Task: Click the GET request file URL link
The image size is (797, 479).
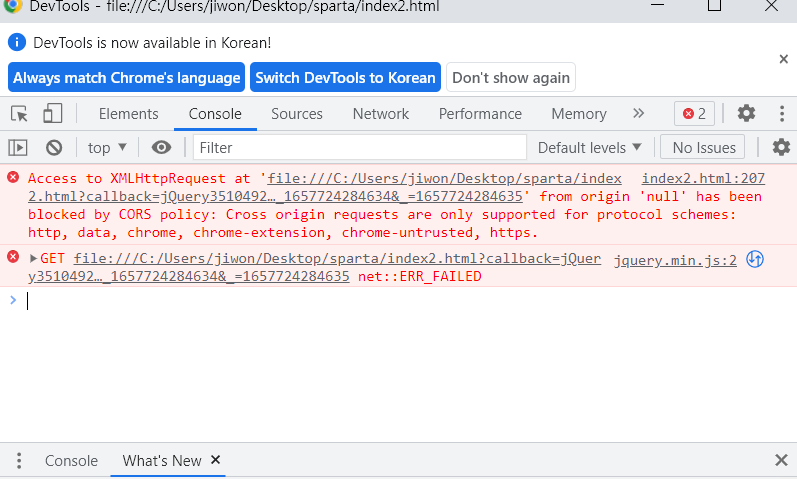Action: [x=314, y=267]
